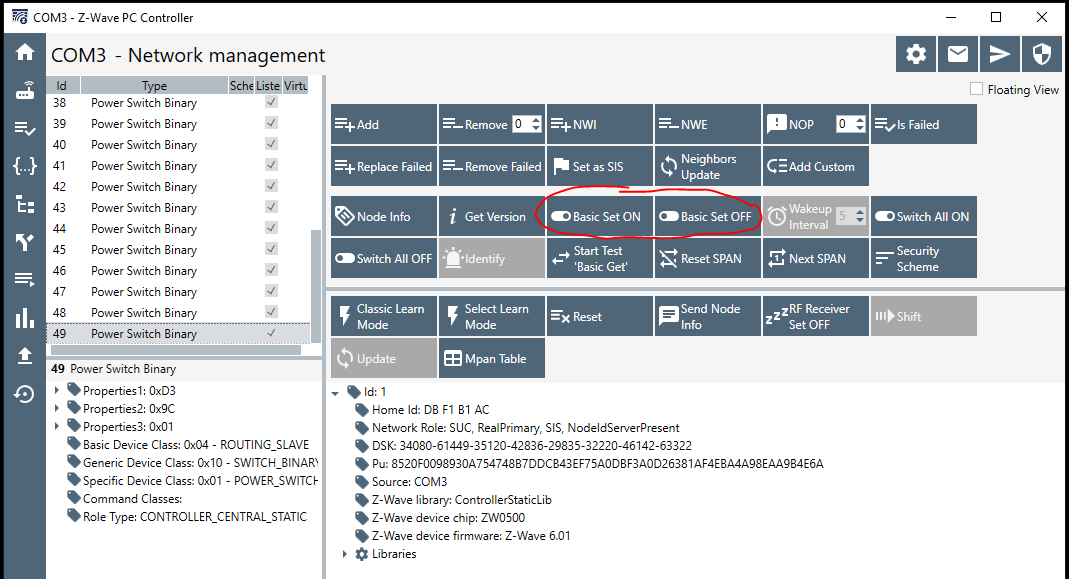The width and height of the screenshot is (1069, 579).
Task: Click Neighbors Update button
Action: click(x=708, y=166)
